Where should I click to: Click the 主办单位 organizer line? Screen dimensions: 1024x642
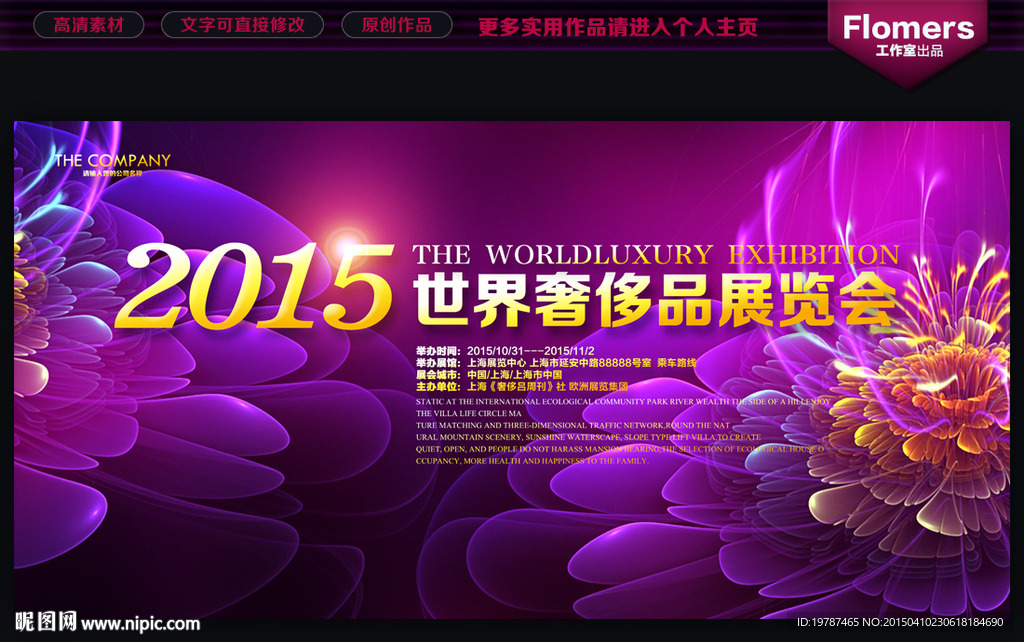pos(522,386)
